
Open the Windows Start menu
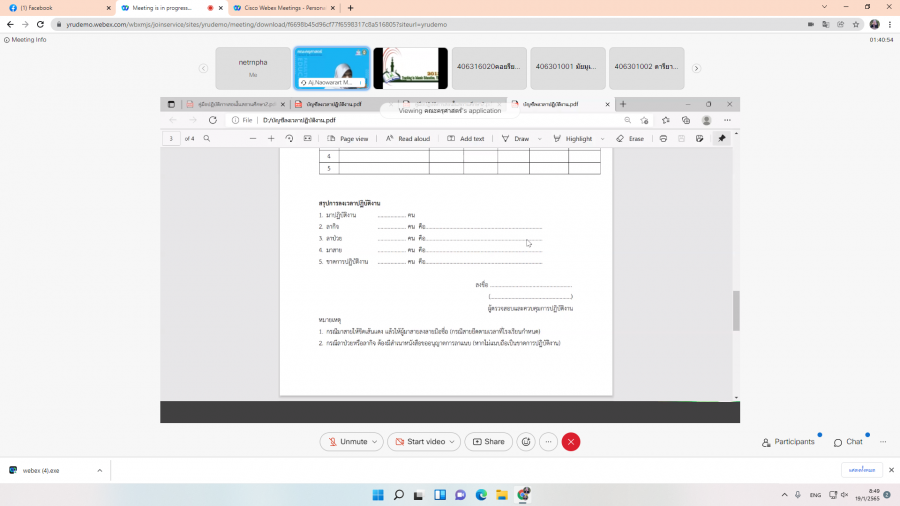pyautogui.click(x=378, y=494)
